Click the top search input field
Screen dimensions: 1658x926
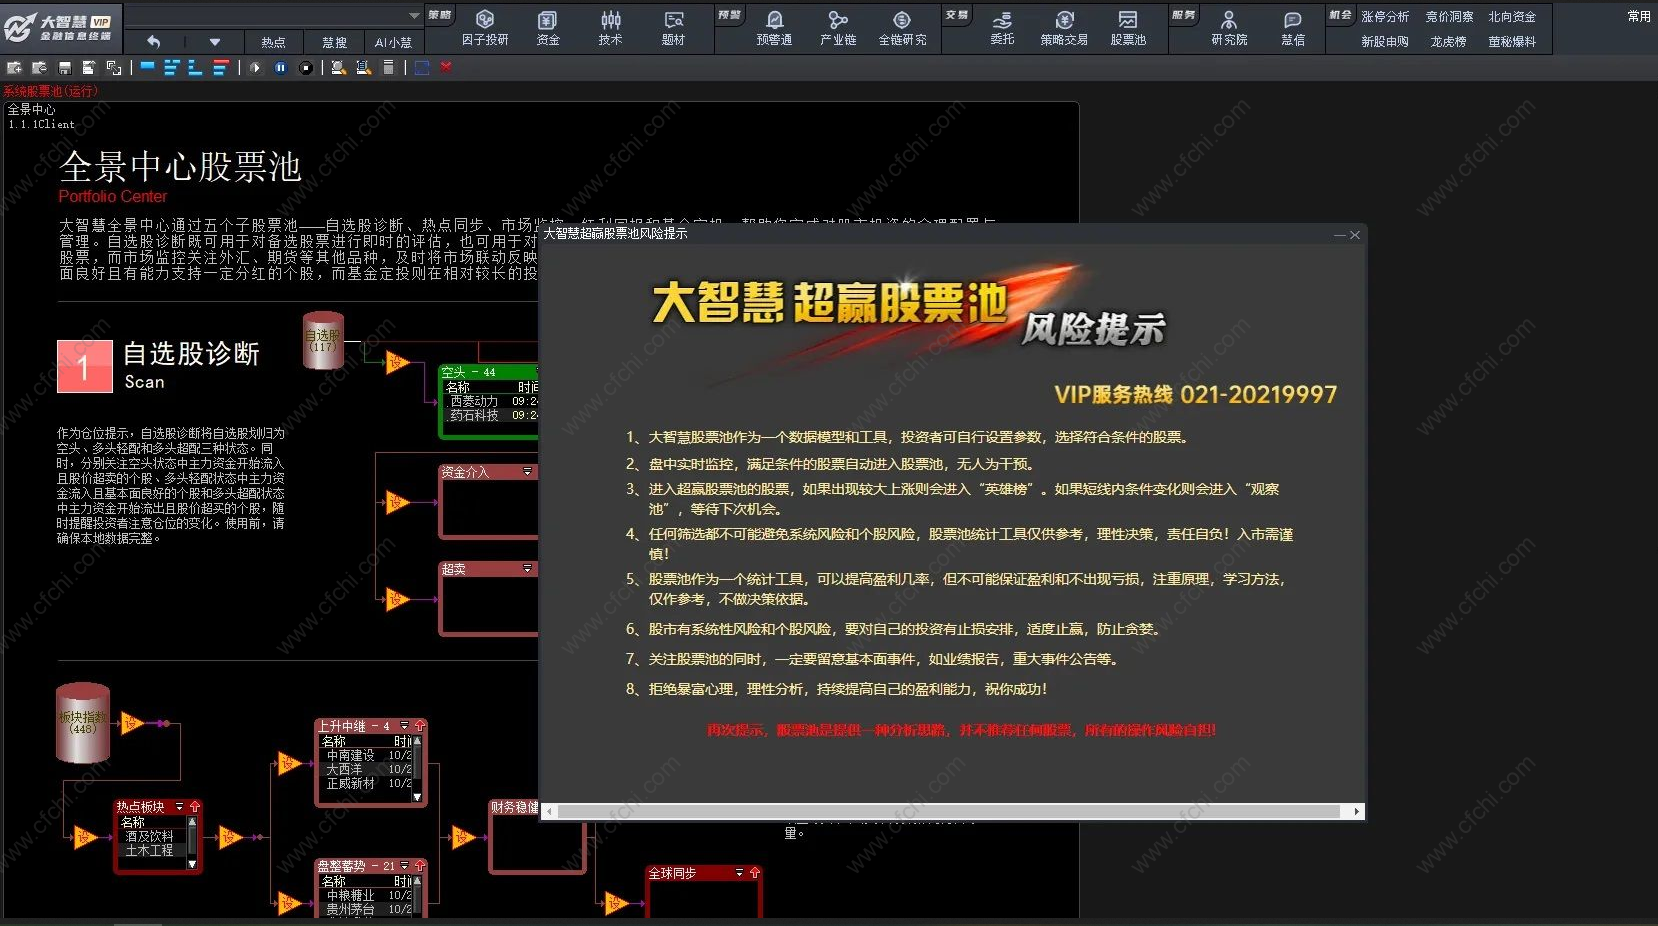[x=265, y=16]
